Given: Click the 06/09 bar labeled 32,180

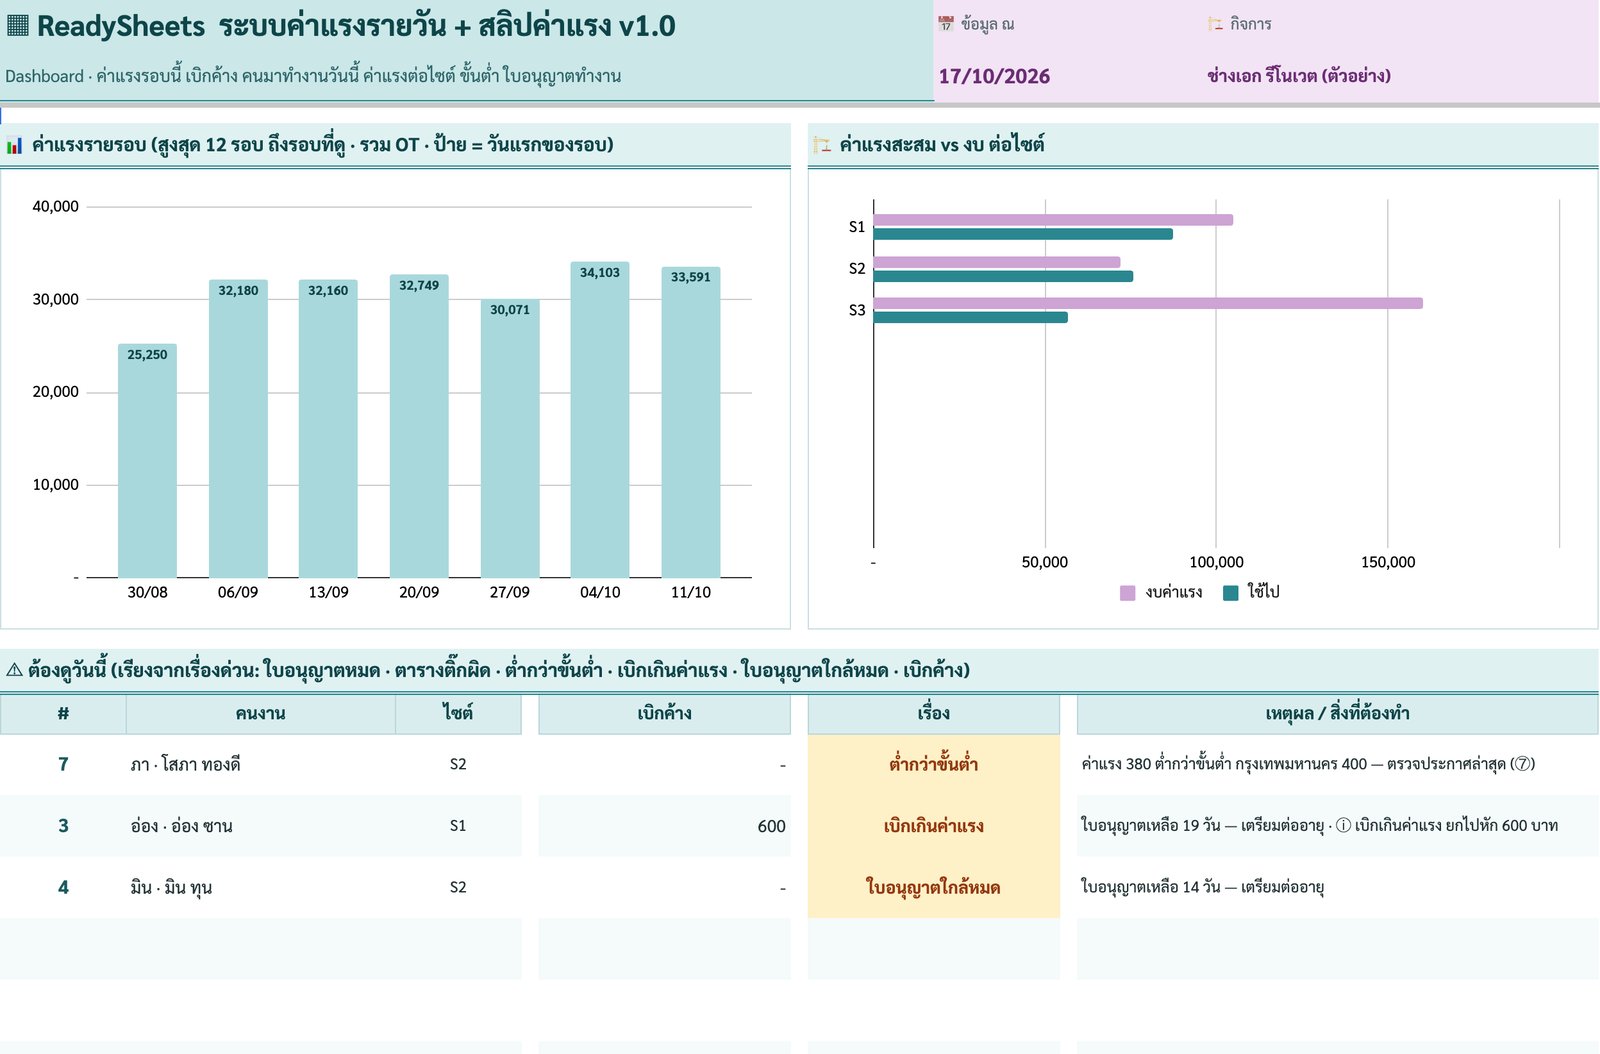Looking at the screenshot, I should coord(238,429).
